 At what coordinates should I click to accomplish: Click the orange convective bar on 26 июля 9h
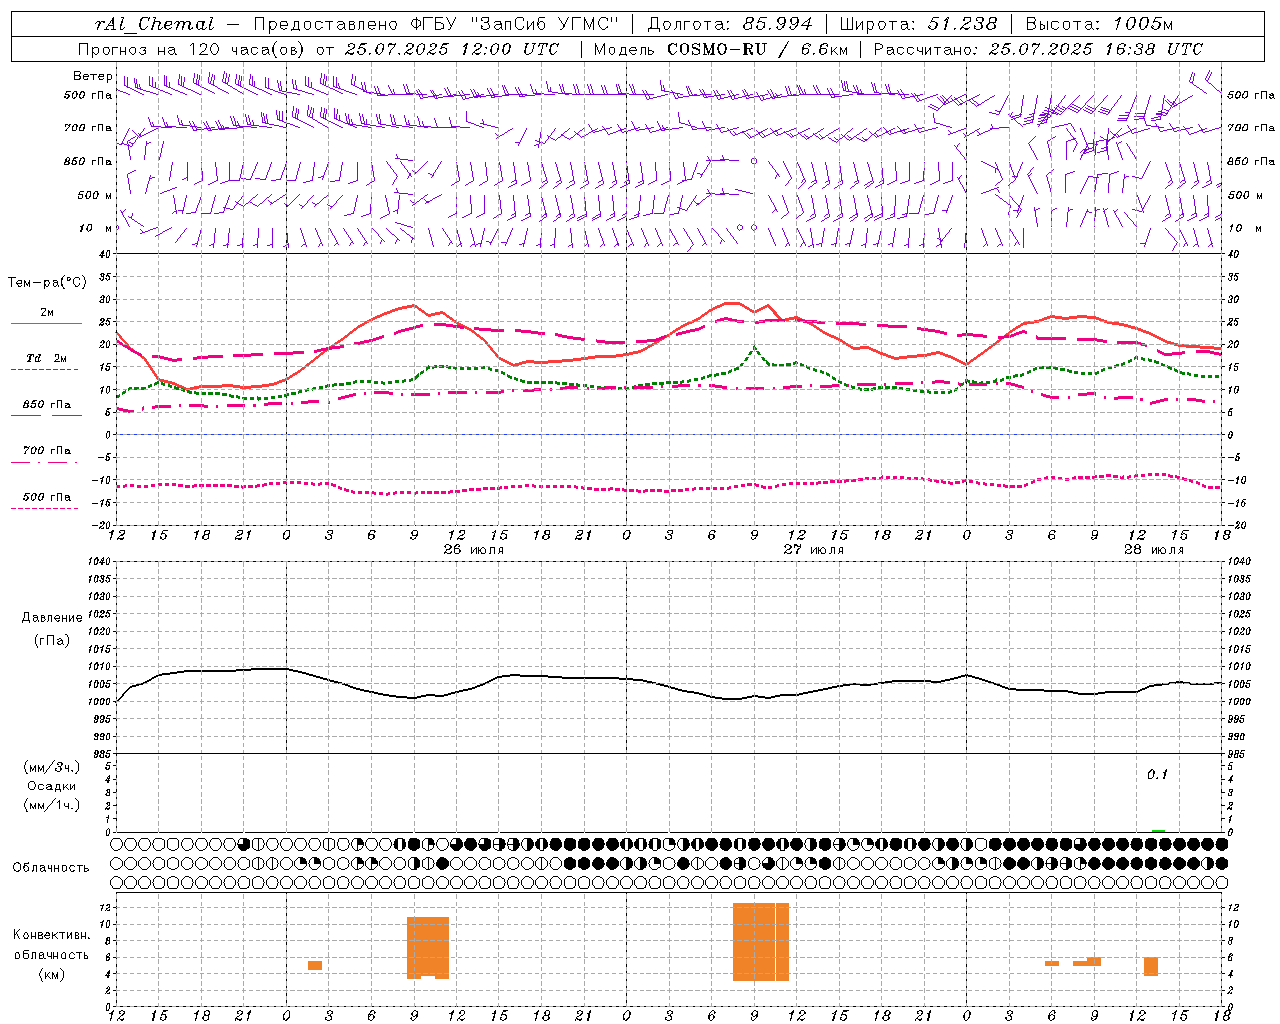pos(428,947)
